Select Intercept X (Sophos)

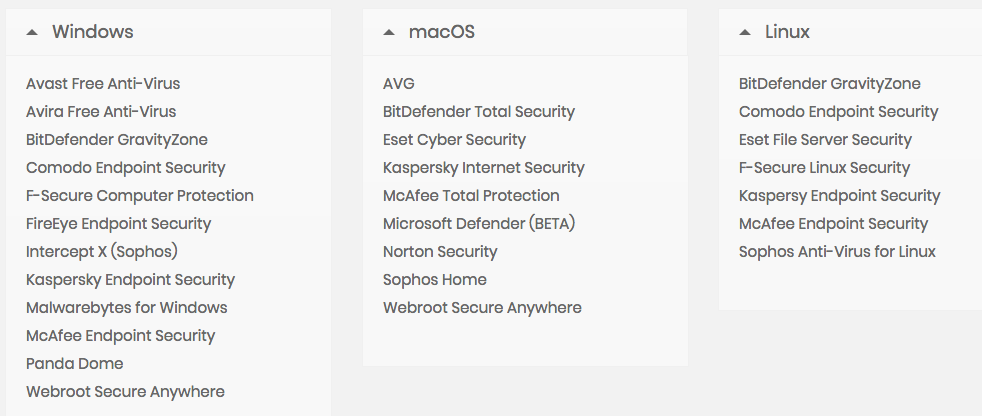tap(101, 252)
